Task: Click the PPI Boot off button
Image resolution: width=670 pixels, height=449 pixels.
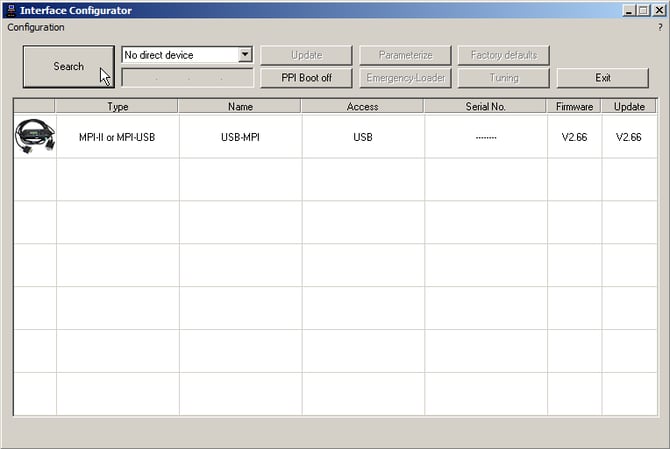Action: [x=306, y=78]
